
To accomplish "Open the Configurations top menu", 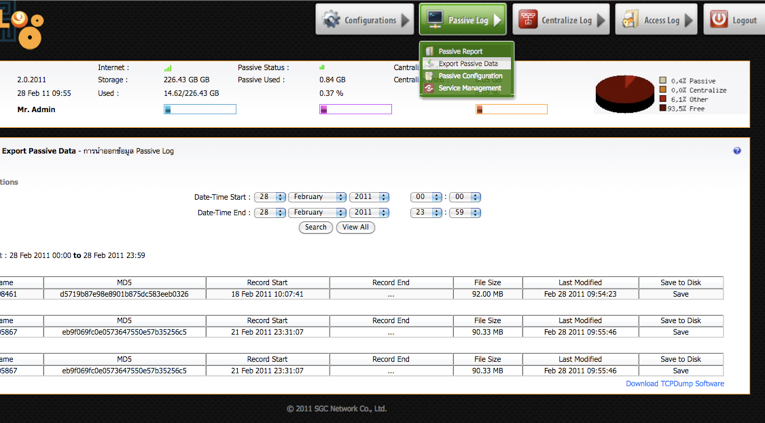I will 364,20.
